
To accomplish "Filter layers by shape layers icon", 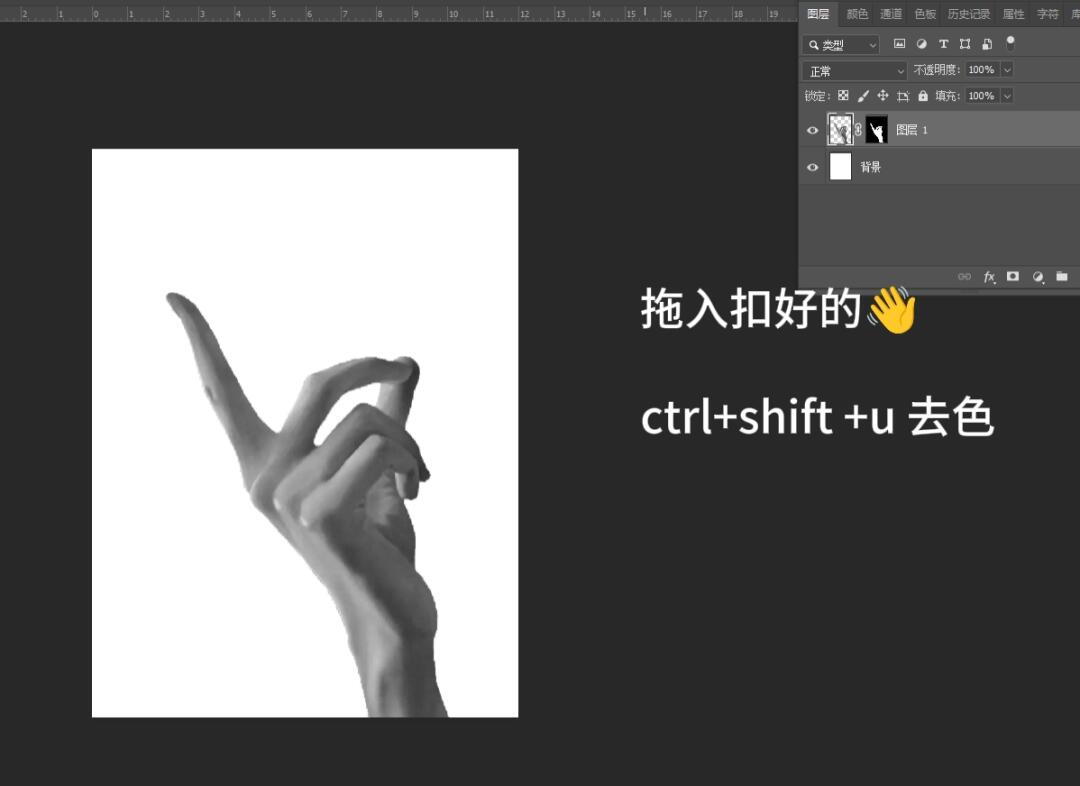I will (x=965, y=44).
